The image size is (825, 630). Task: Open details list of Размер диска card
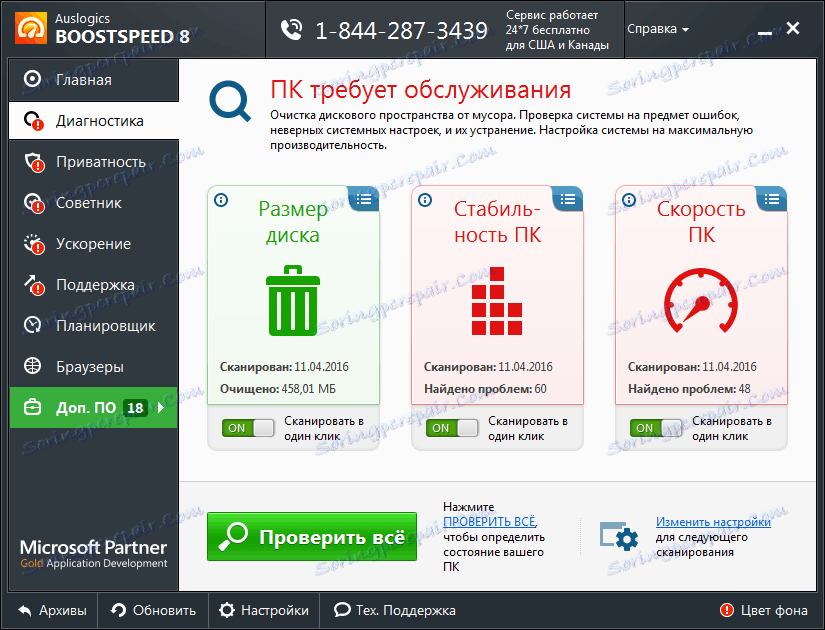pyautogui.click(x=364, y=199)
